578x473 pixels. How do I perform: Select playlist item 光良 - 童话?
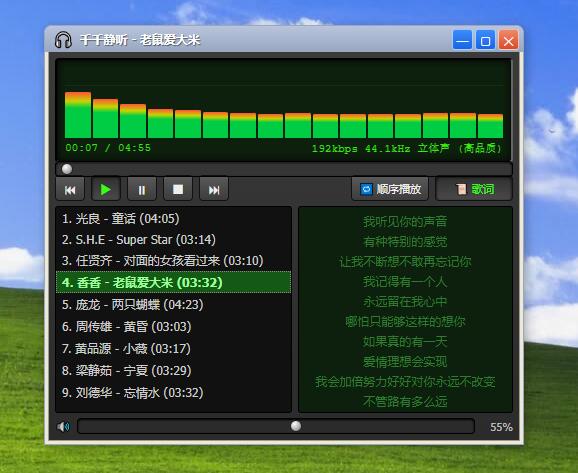[173, 219]
